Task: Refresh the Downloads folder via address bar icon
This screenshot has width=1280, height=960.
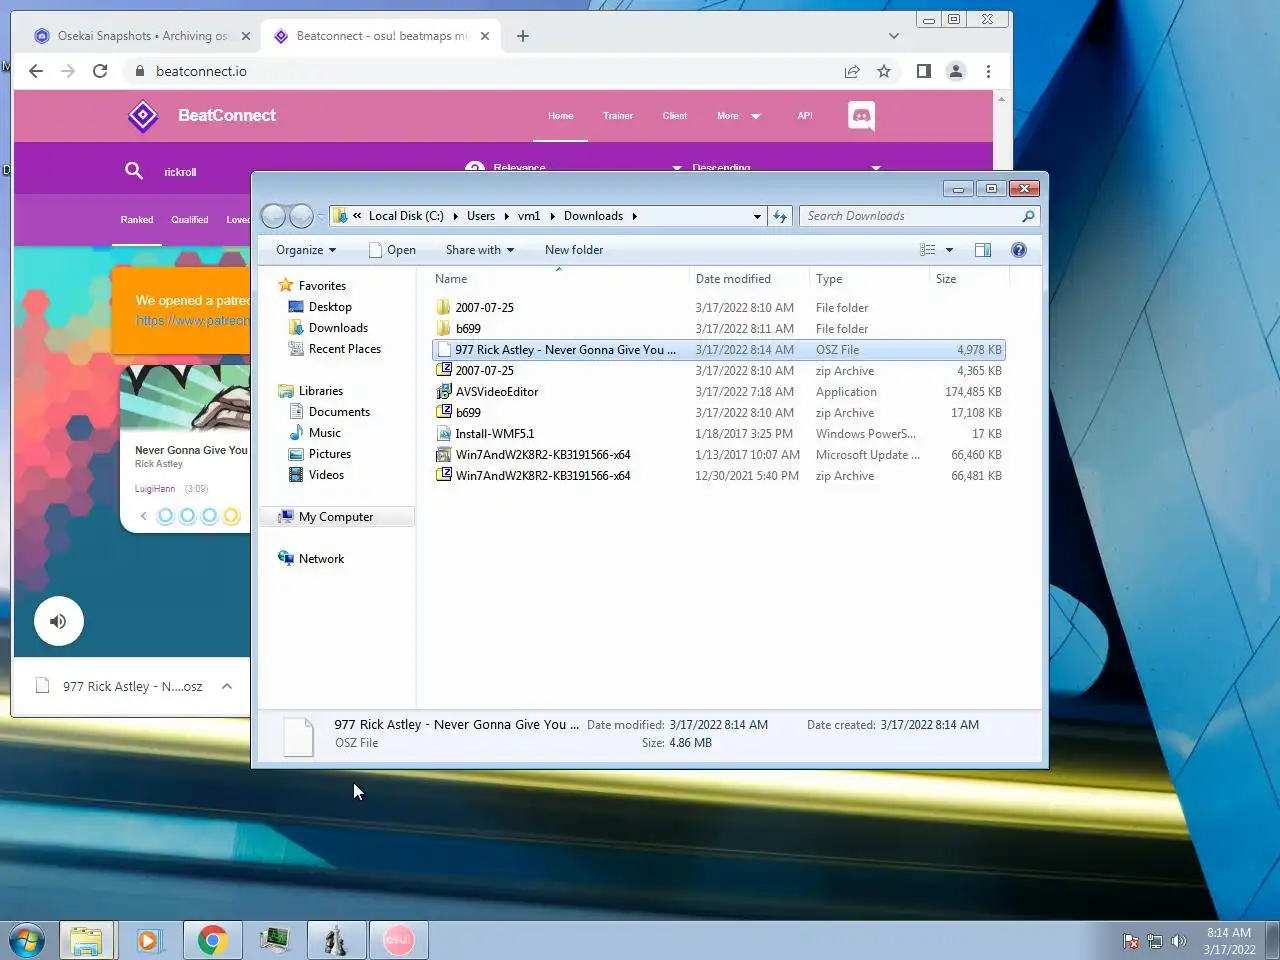Action: pyautogui.click(x=781, y=216)
